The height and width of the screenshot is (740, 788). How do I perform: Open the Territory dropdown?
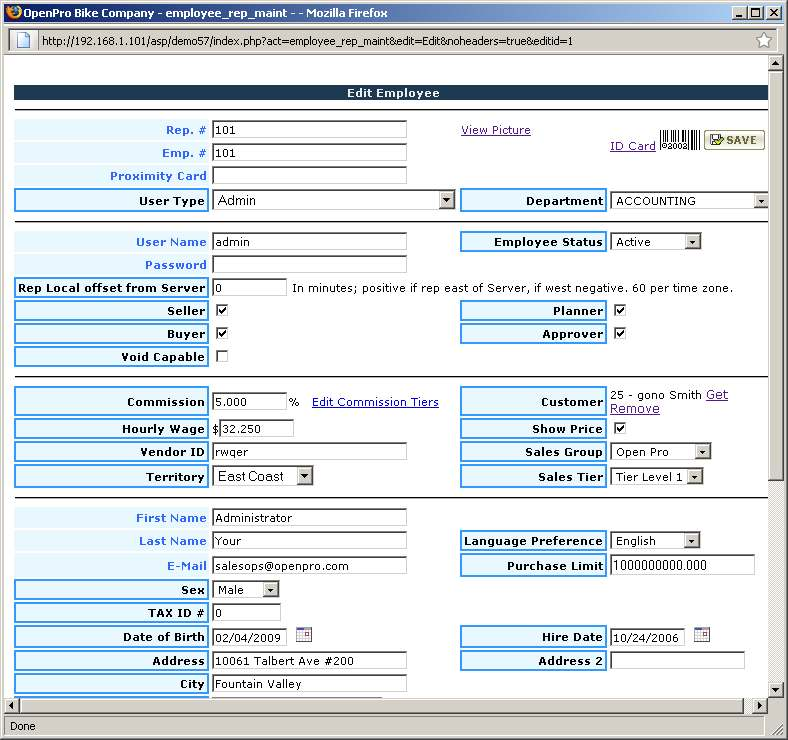tap(304, 477)
